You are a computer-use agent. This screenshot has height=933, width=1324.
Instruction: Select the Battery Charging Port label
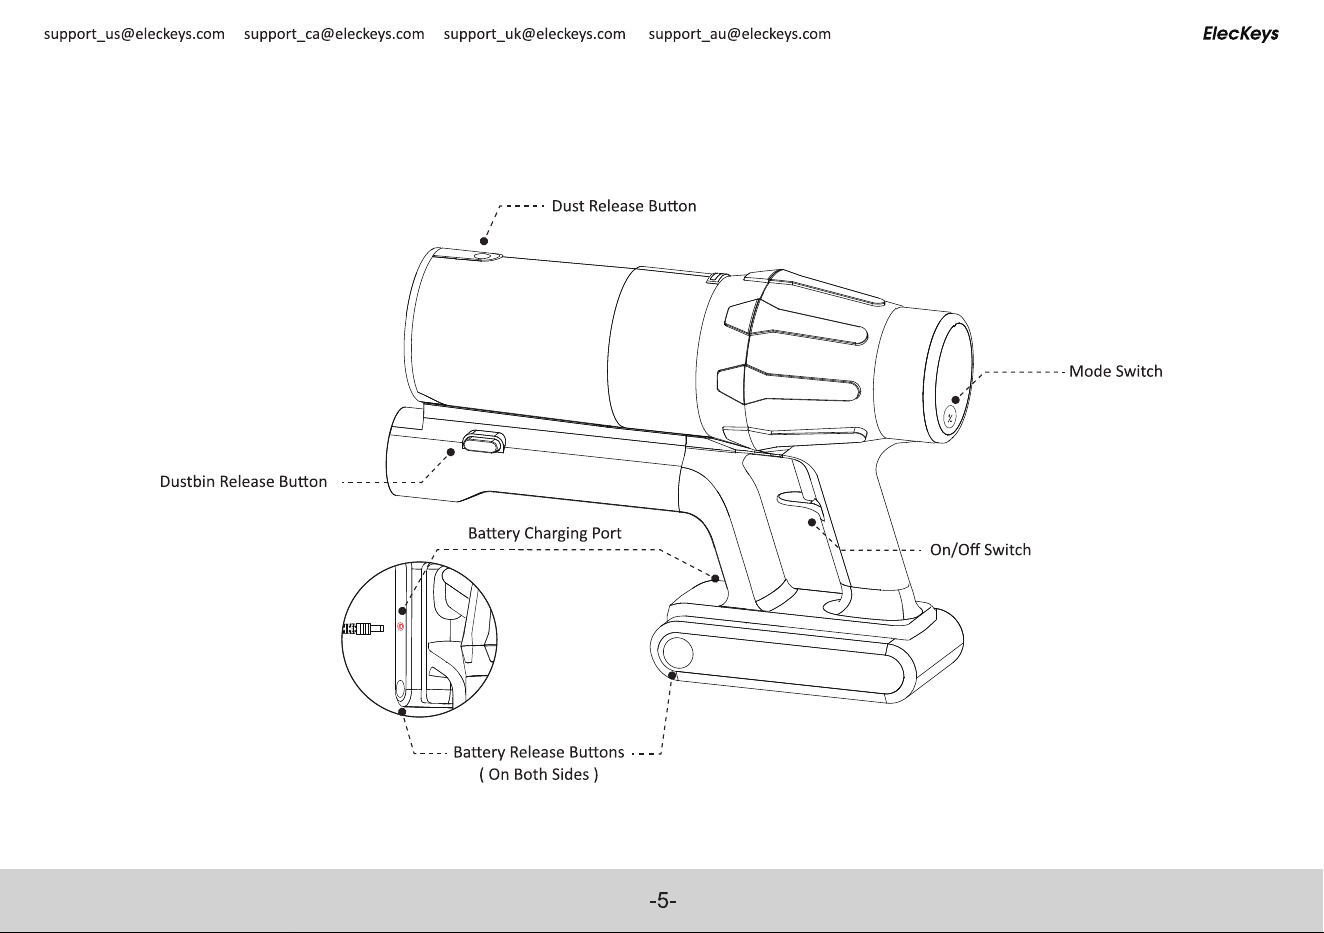545,533
